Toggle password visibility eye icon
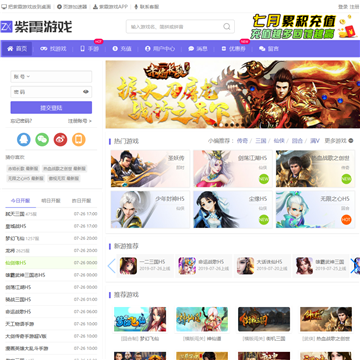360x360 pixels. pyautogui.click(x=86, y=92)
